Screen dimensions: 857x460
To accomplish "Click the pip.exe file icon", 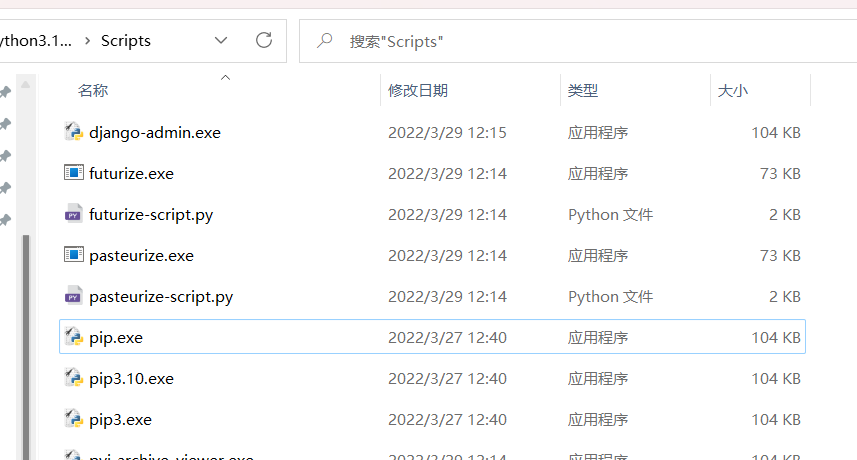I will click(73, 337).
